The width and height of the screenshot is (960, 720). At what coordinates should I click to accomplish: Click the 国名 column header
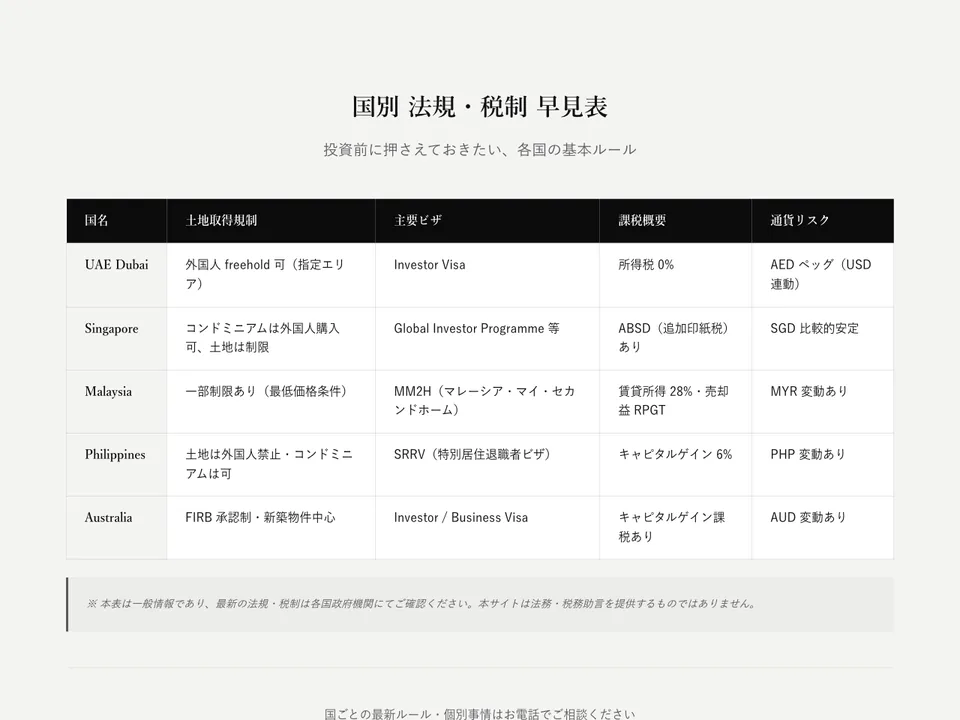(116, 220)
